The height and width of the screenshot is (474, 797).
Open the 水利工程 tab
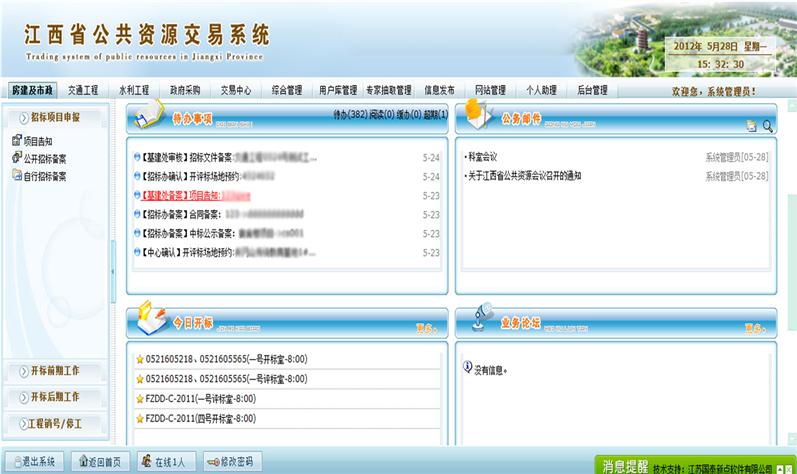(x=134, y=90)
